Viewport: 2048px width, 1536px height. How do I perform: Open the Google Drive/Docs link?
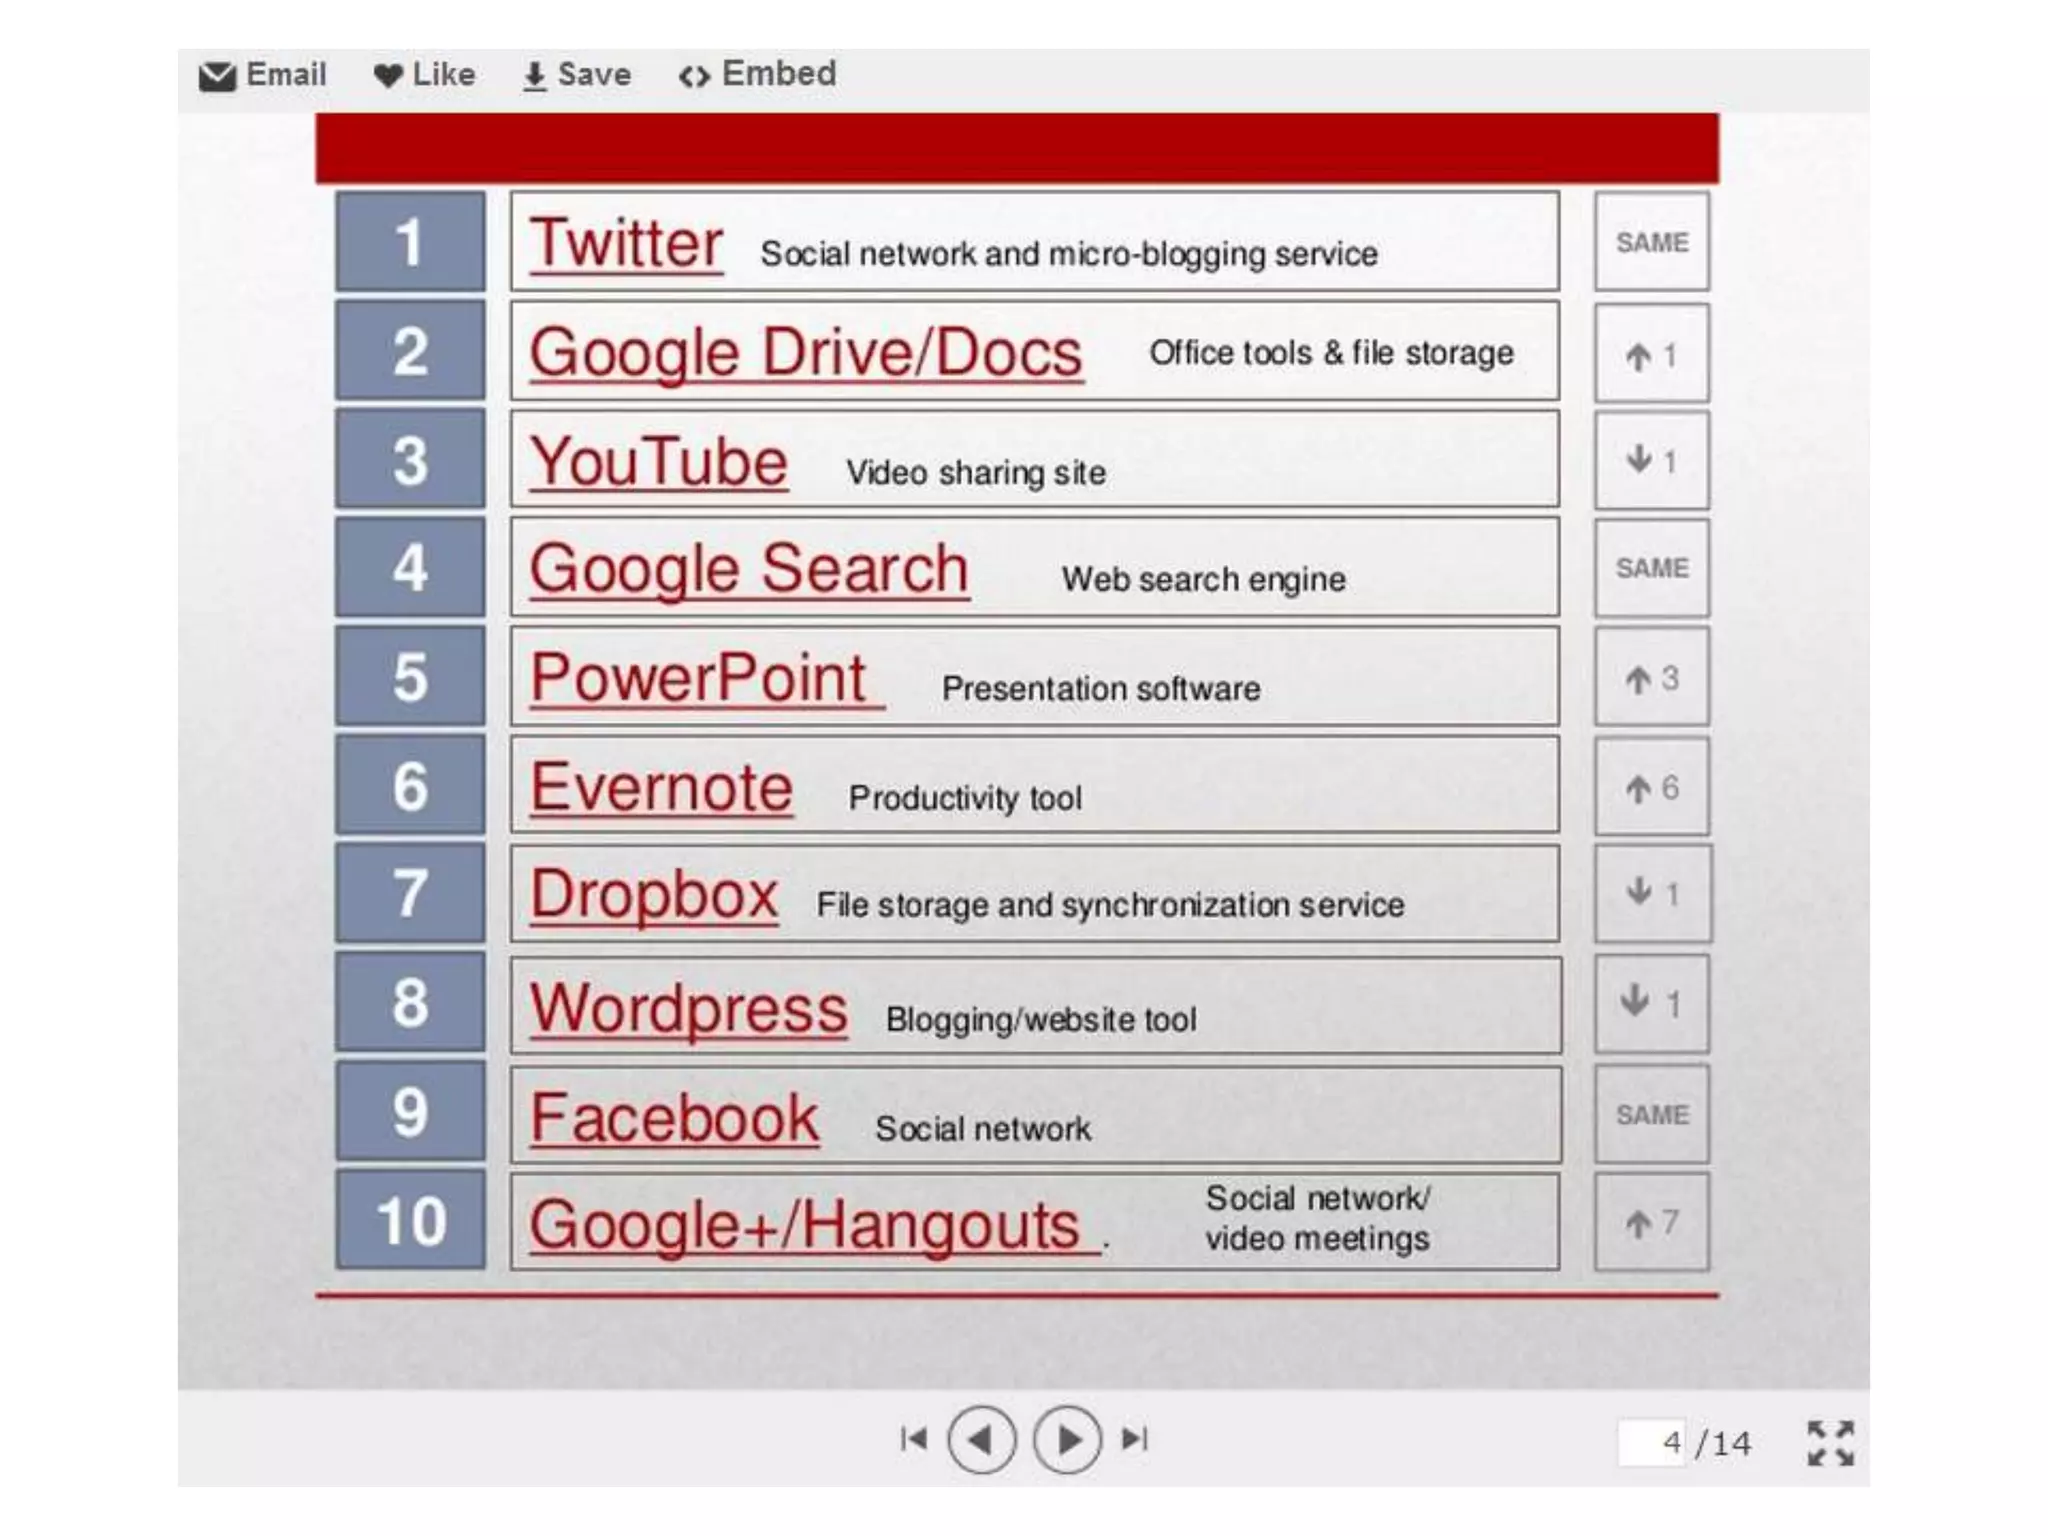point(805,353)
